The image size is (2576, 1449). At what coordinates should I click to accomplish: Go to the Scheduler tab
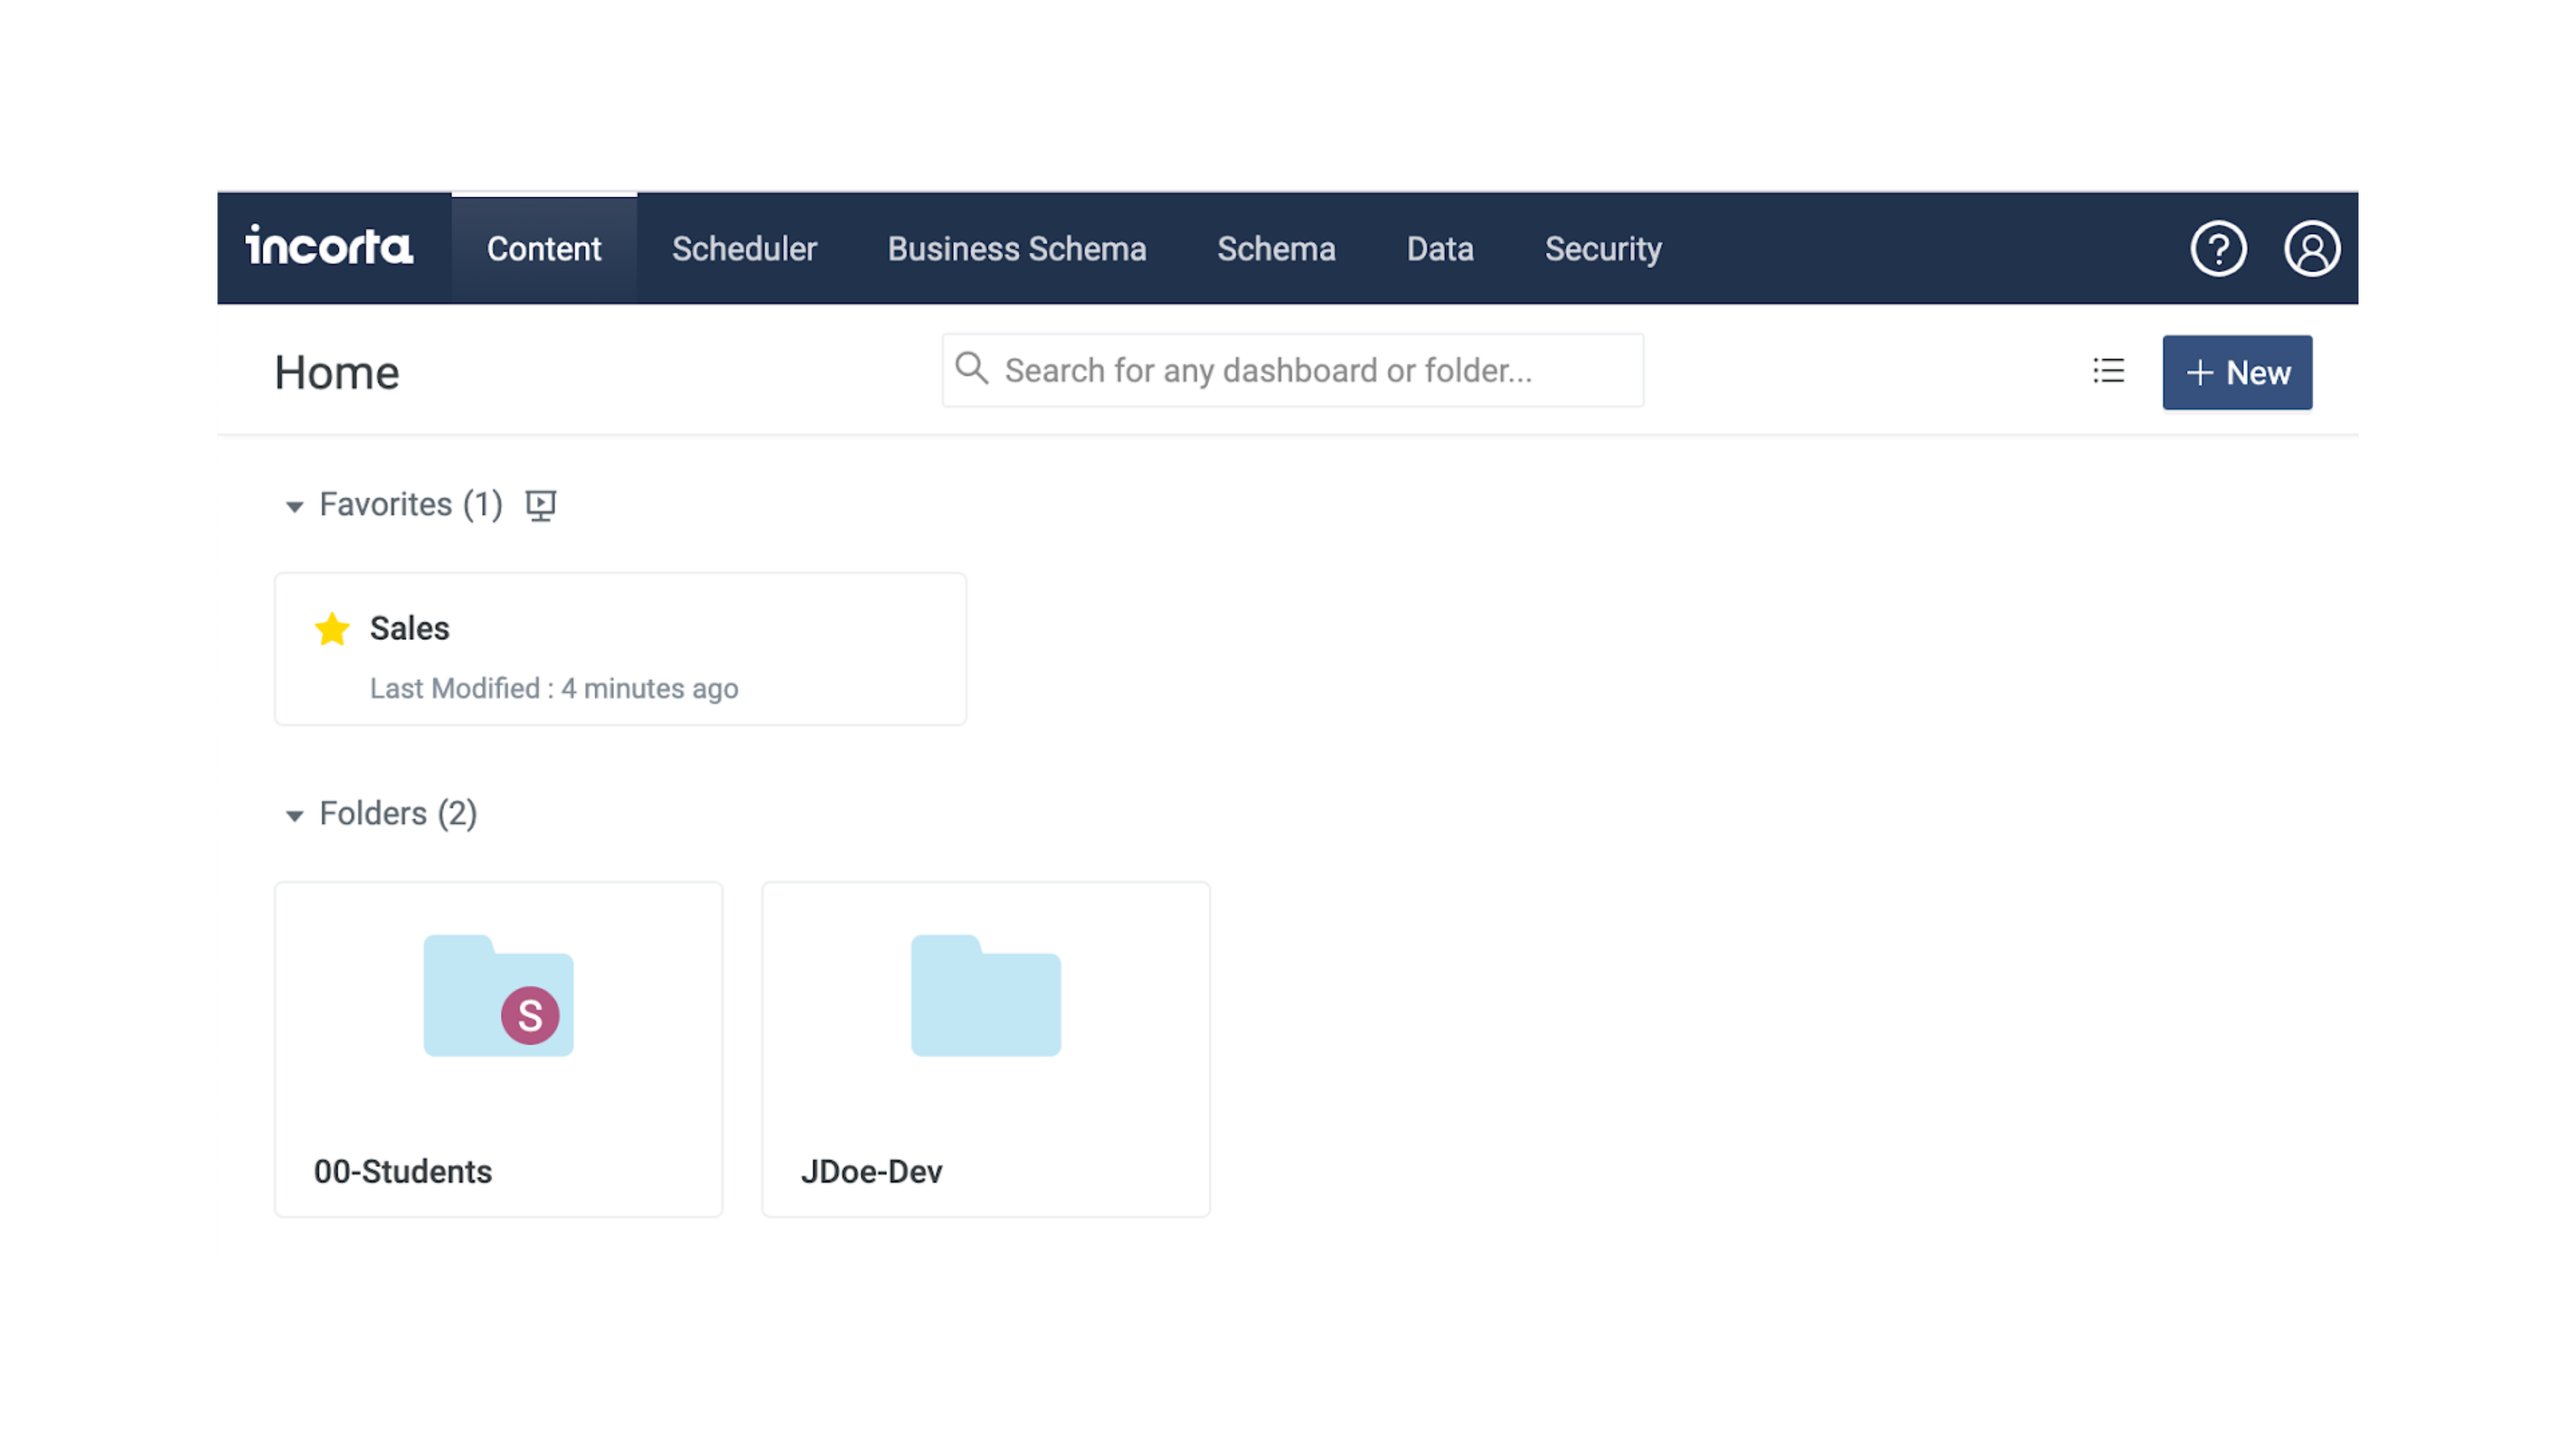(744, 249)
